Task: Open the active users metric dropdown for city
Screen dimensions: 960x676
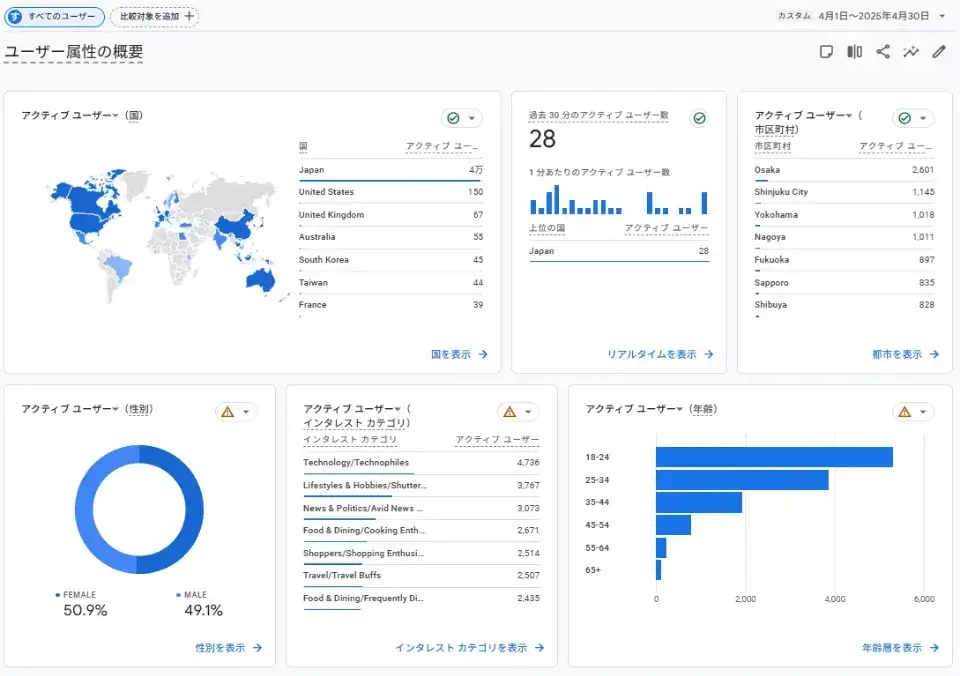Action: (849, 116)
